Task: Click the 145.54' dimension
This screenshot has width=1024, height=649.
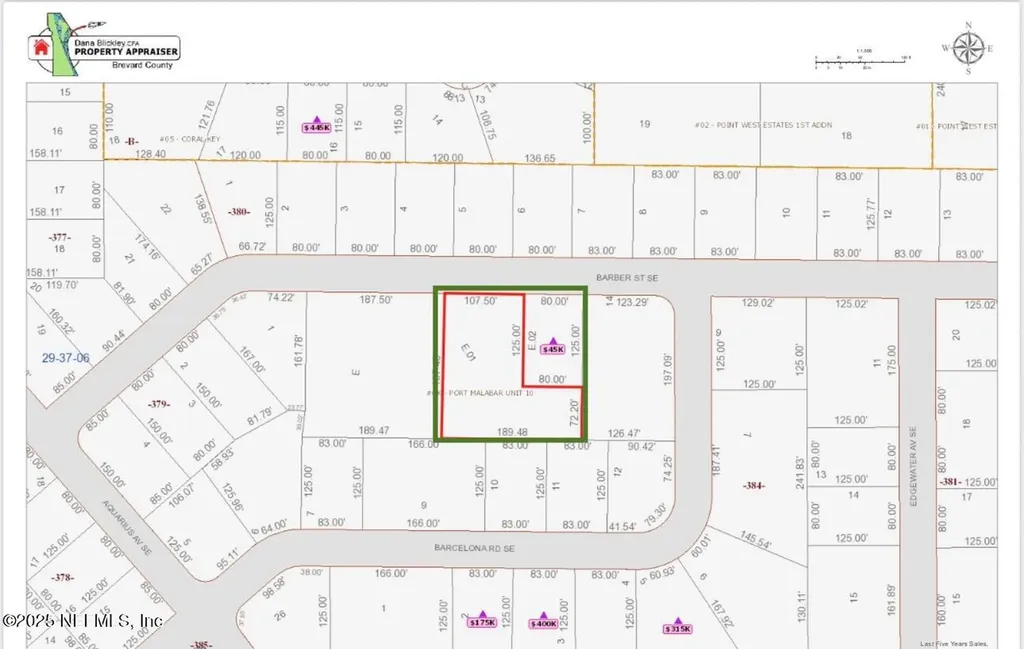Action: tap(755, 539)
